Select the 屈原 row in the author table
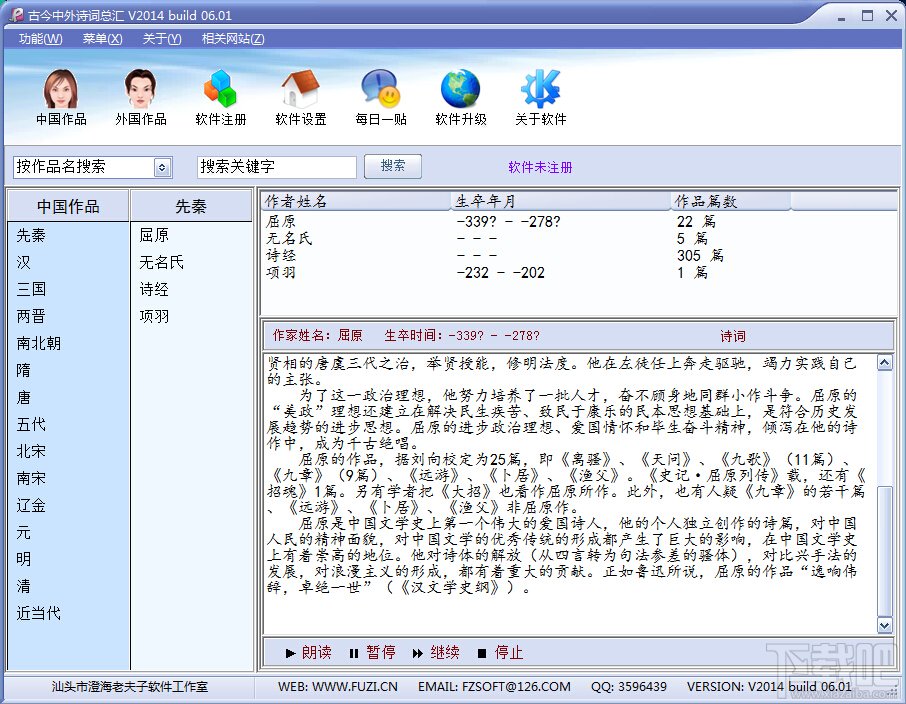906x704 pixels. [578, 221]
